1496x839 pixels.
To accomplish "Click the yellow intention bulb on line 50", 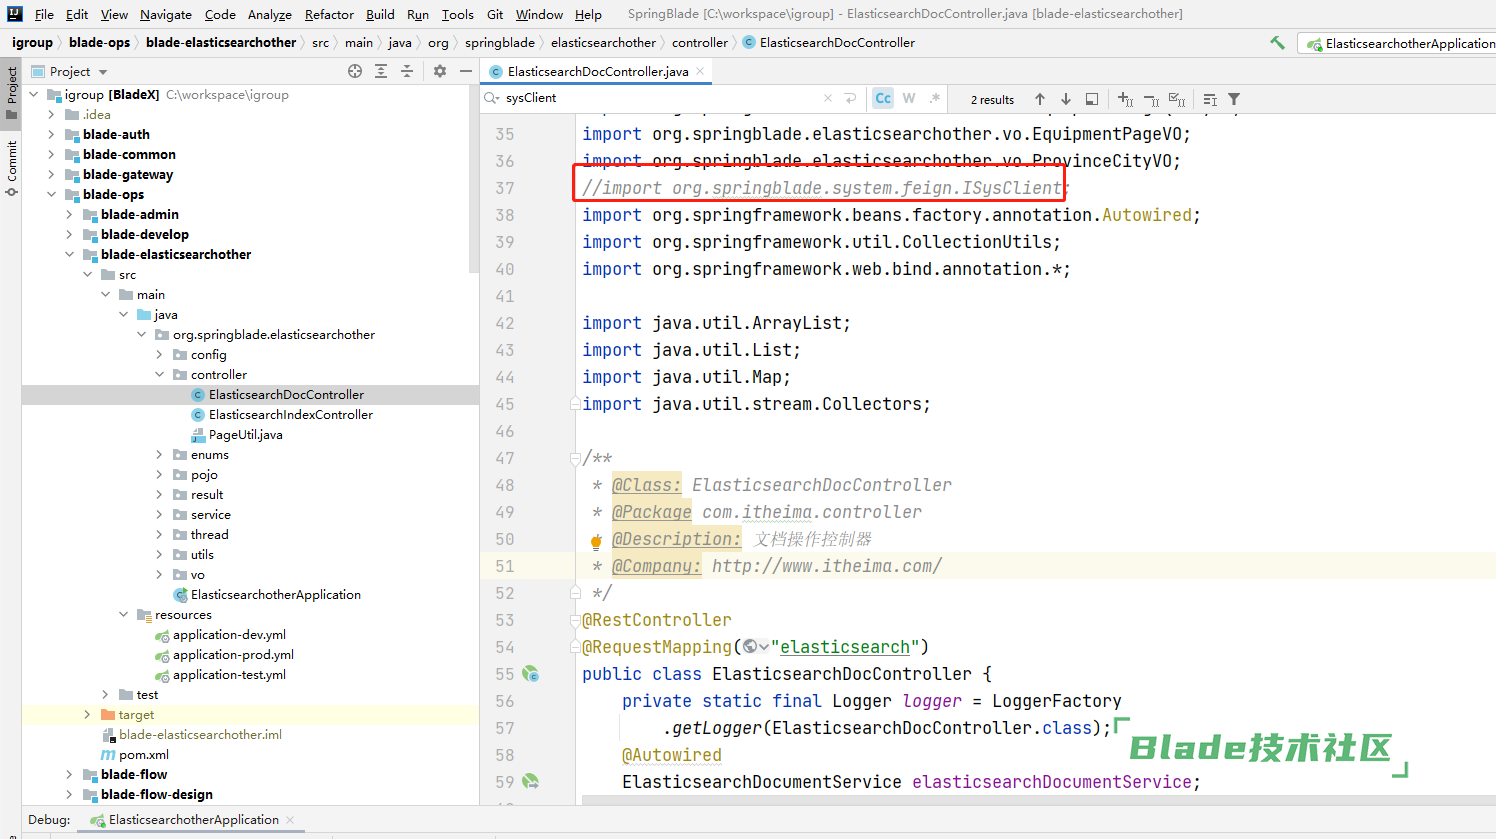I will [x=596, y=541].
